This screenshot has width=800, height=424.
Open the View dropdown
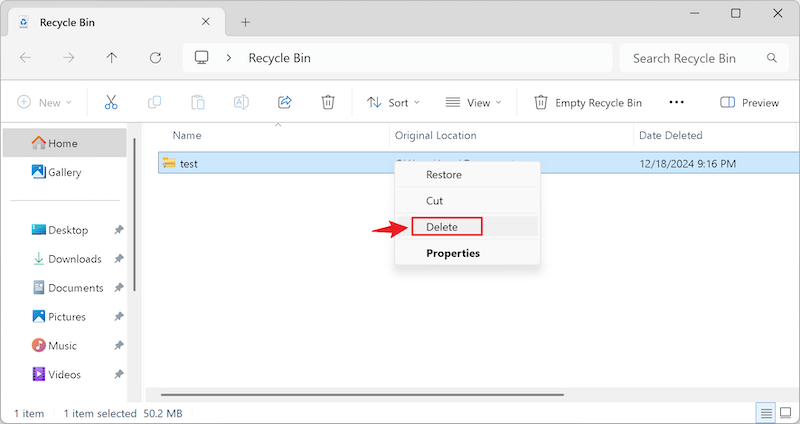pyautogui.click(x=473, y=103)
